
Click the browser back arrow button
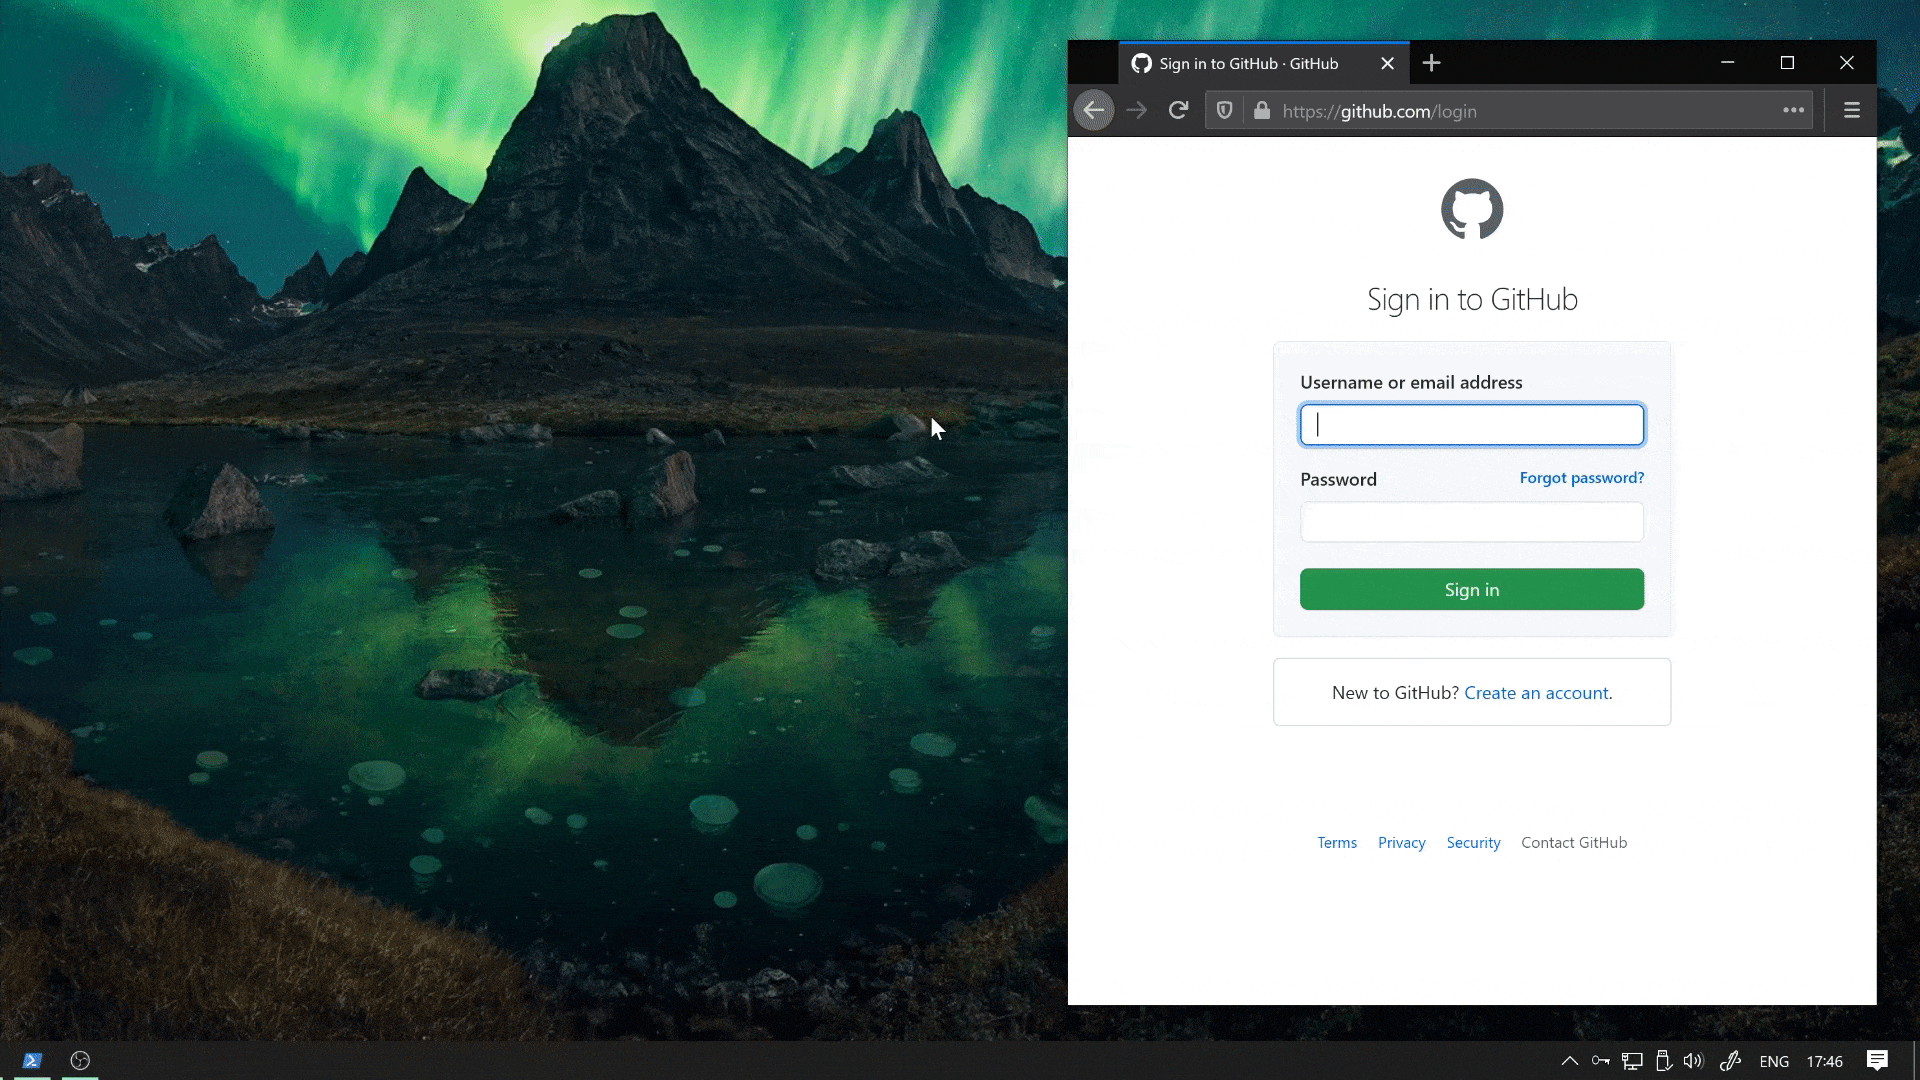click(1093, 111)
